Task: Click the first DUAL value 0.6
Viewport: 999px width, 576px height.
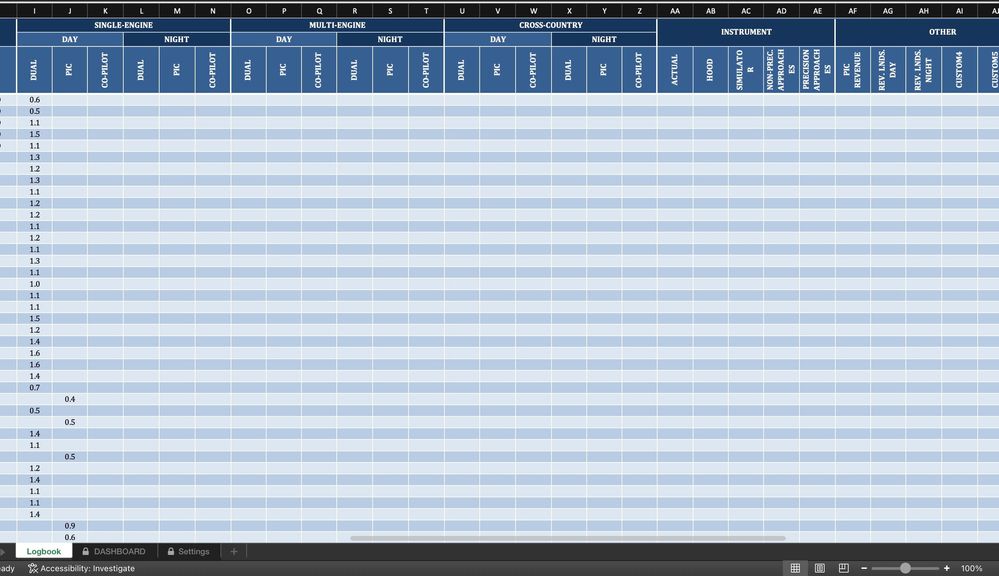Action: tap(34, 99)
